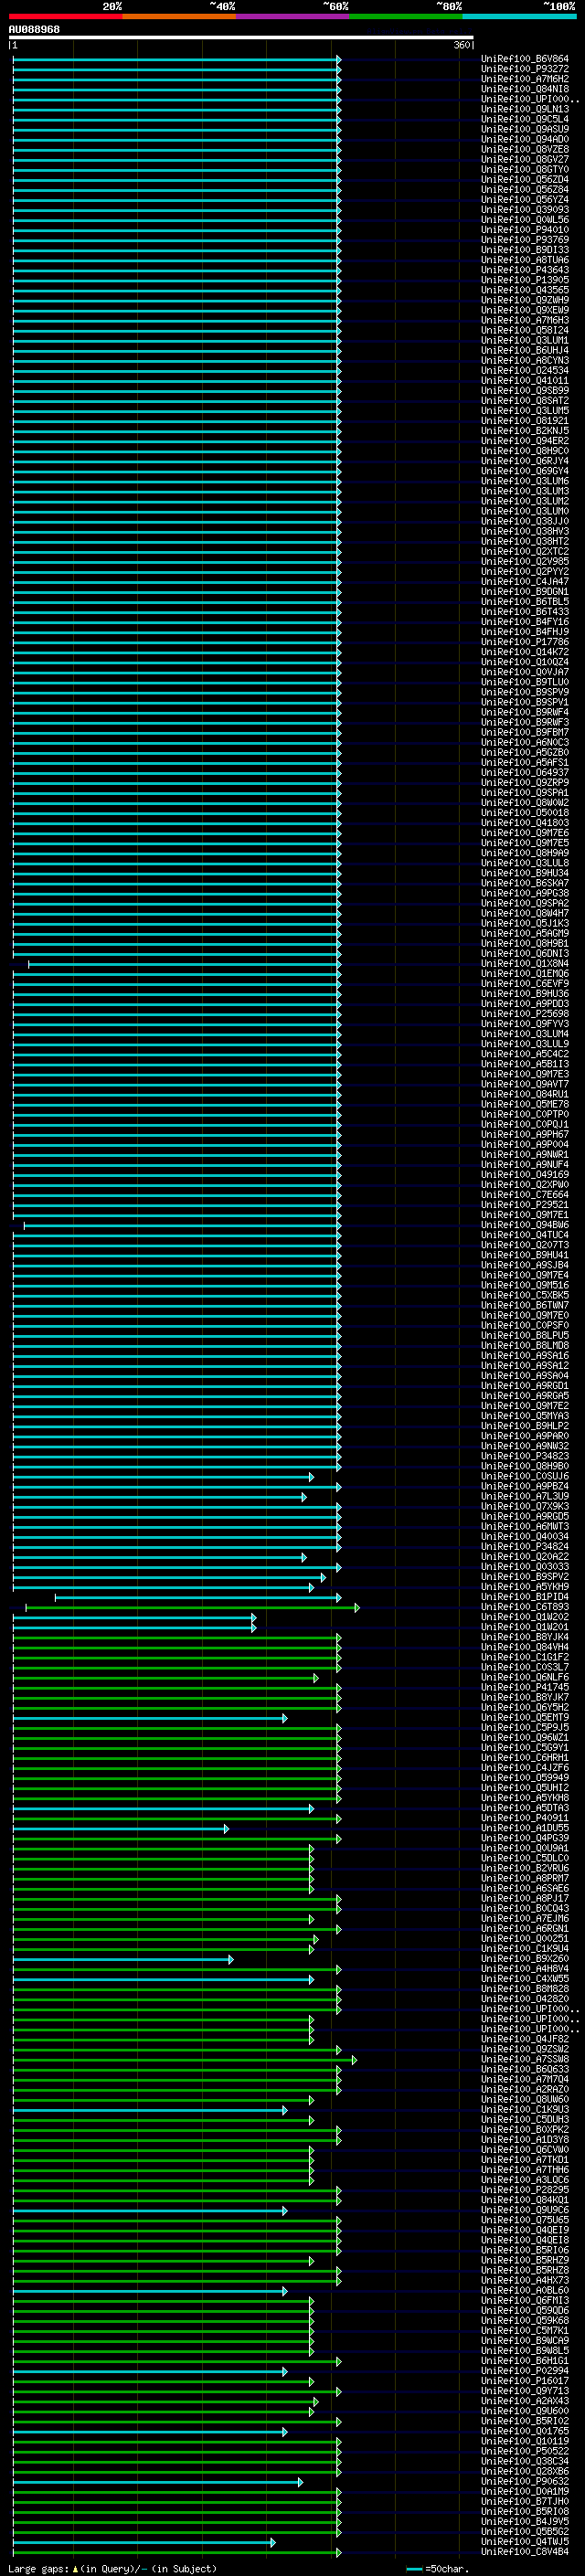
Task: Select the UniRef100_Q9ASU9 label
Action: [x=525, y=129]
